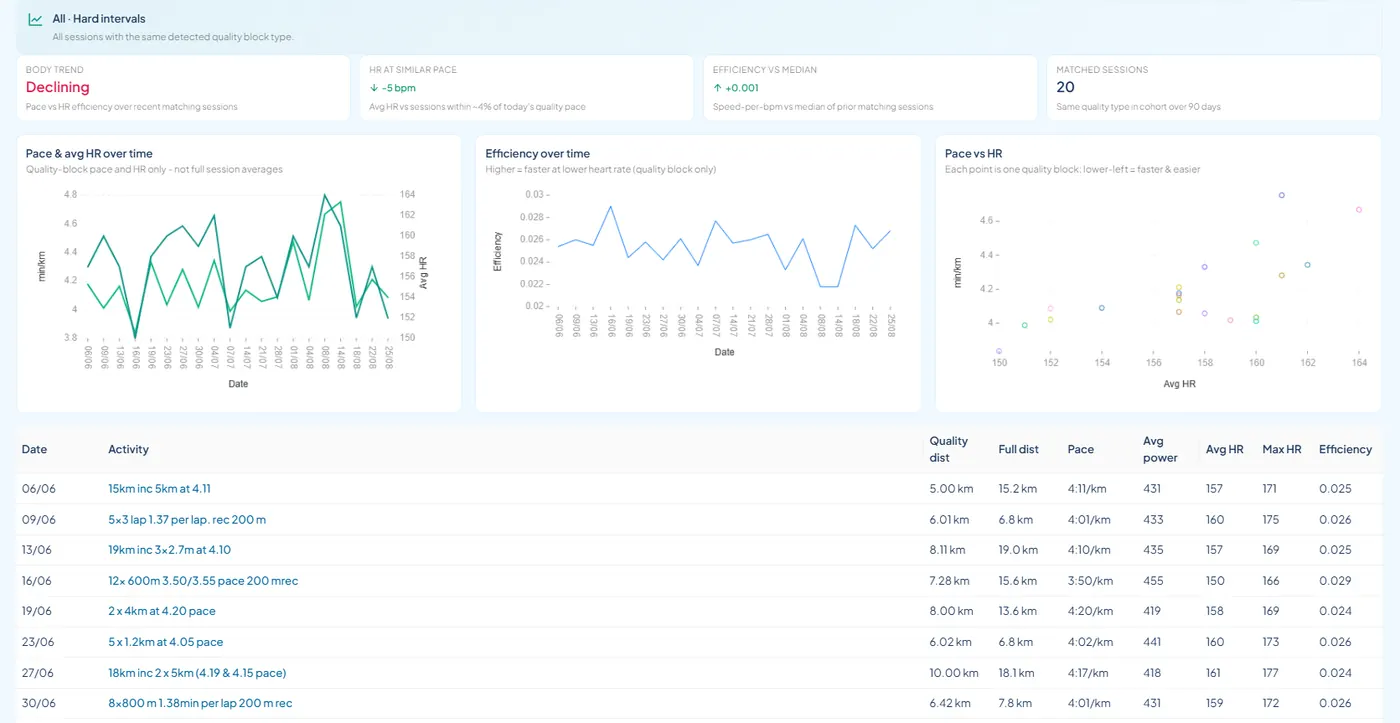The image size is (1400, 723).
Task: Click the Activity column header
Action: pos(128,450)
